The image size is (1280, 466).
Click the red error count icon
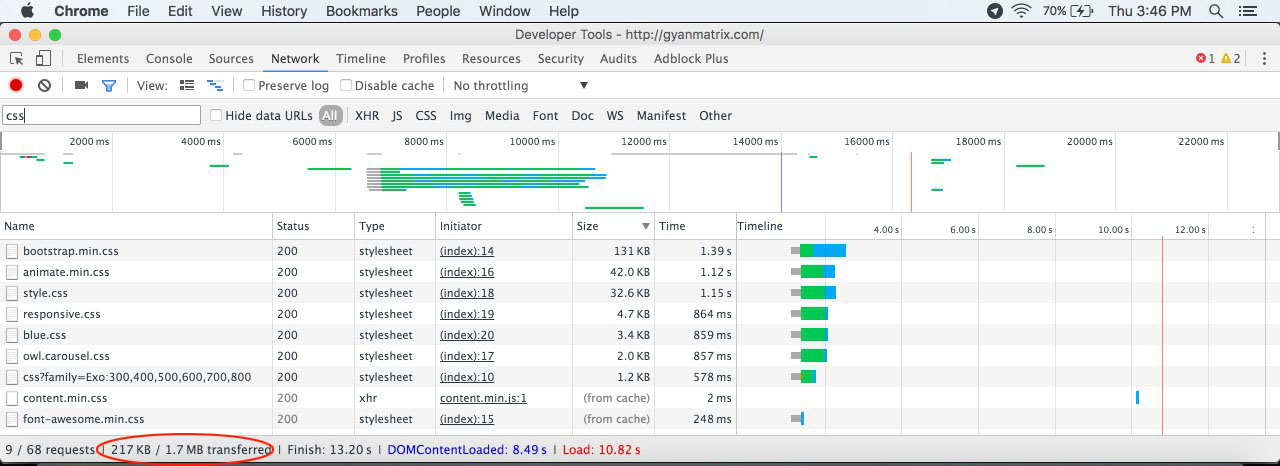(1201, 59)
